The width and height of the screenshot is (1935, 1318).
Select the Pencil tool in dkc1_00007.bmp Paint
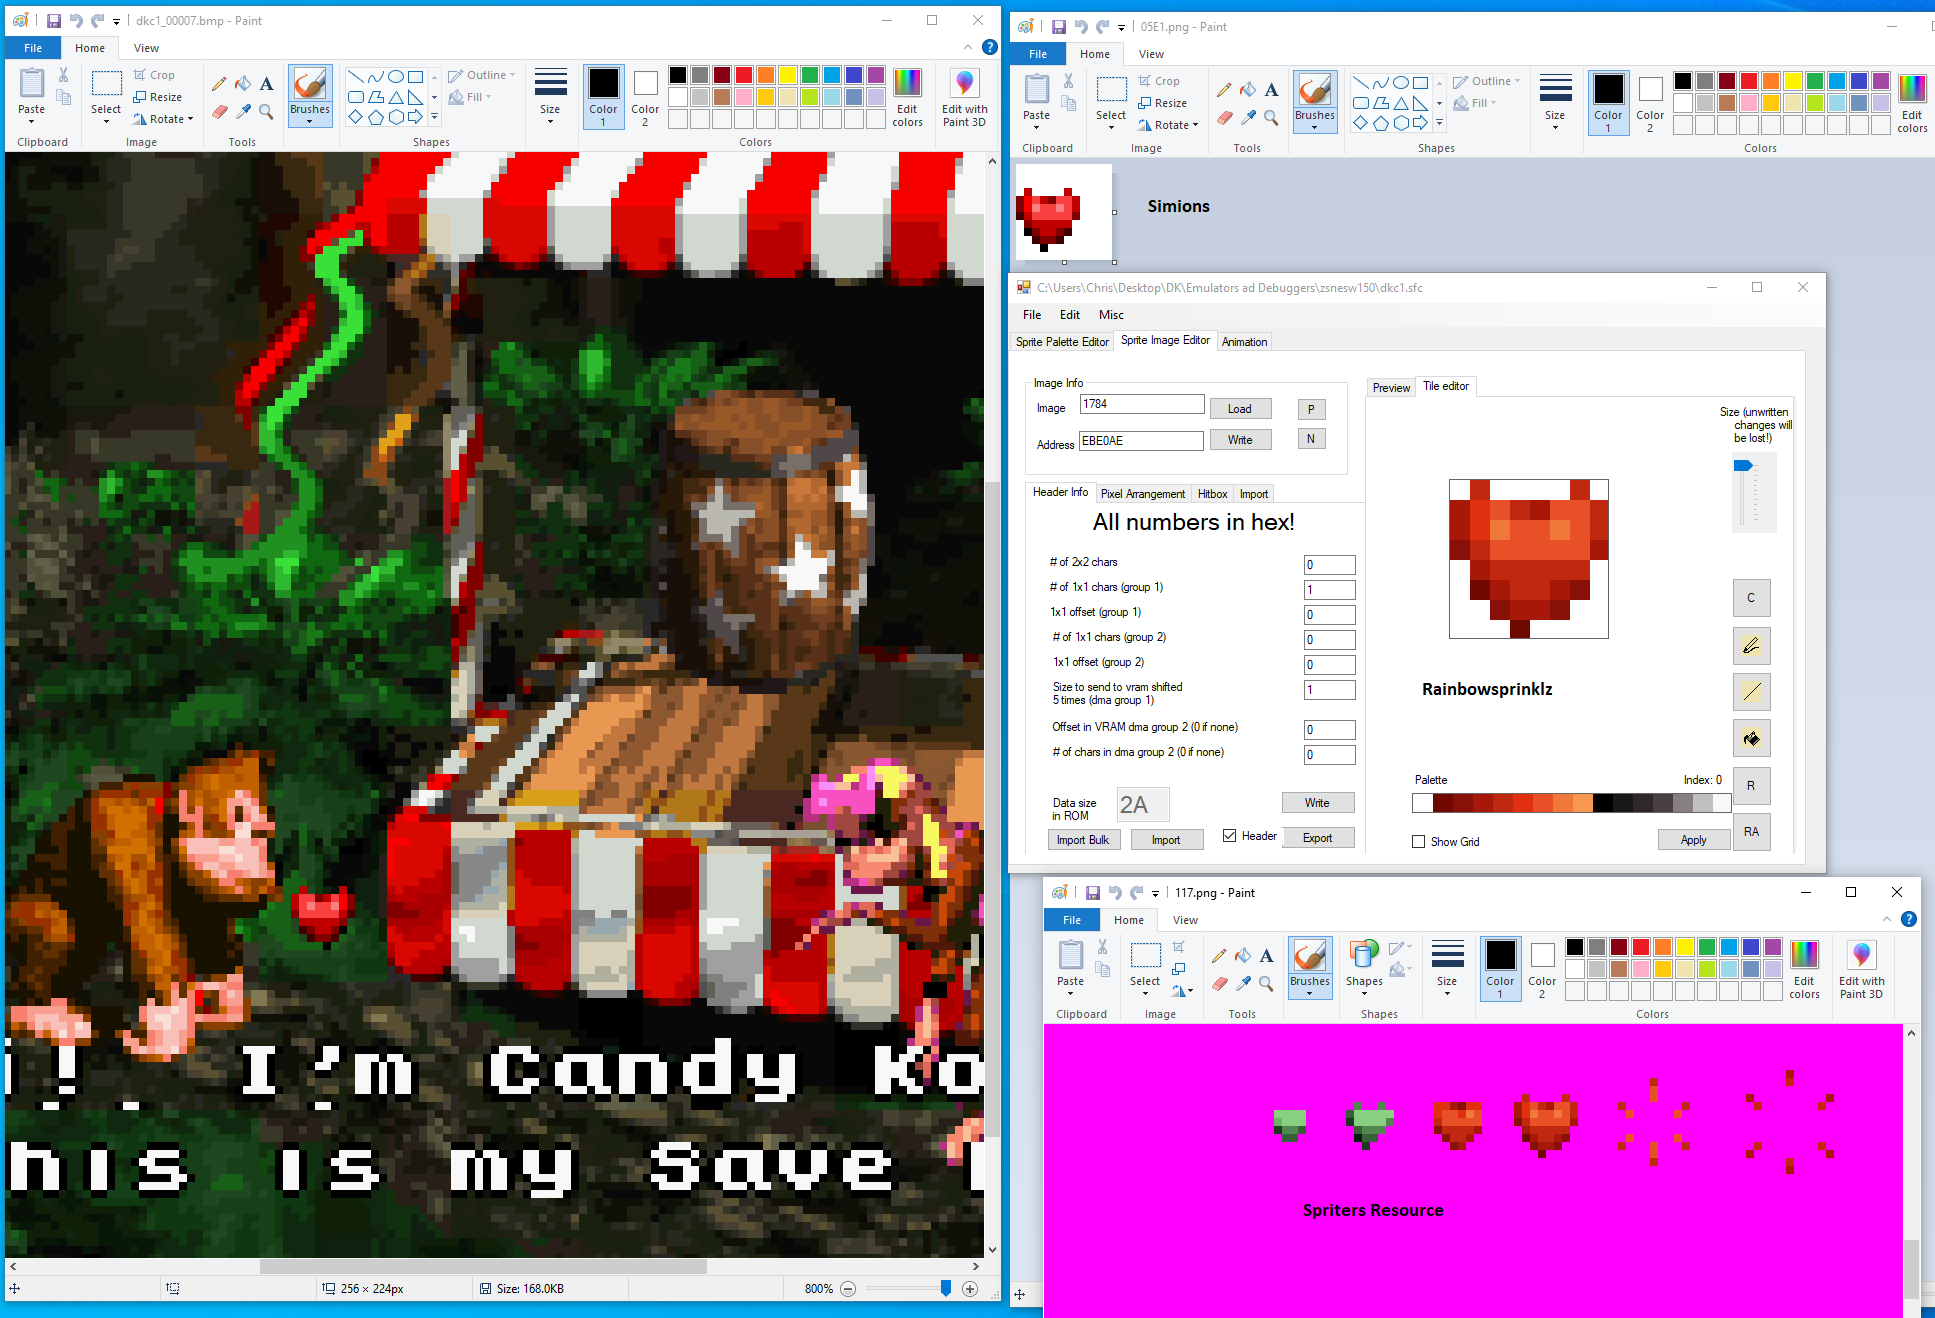219,84
